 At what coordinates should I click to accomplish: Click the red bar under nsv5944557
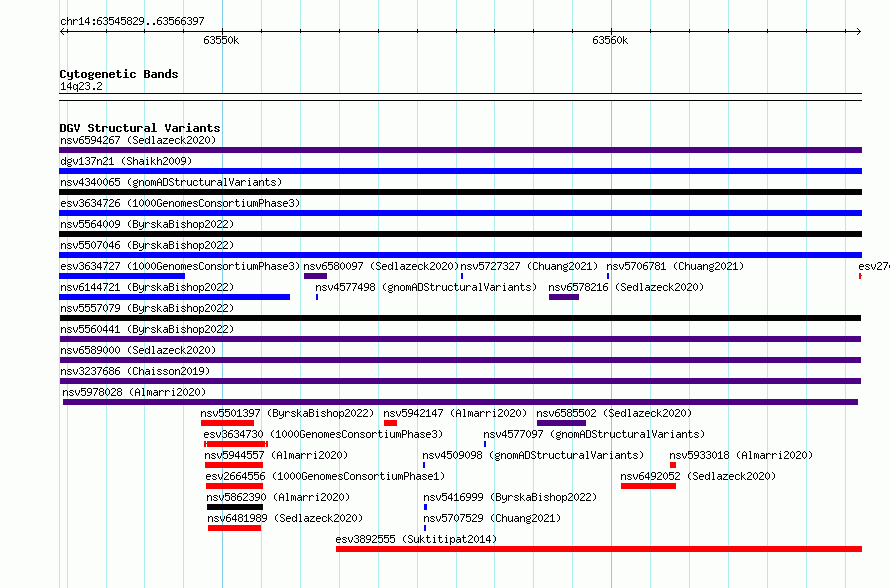pyautogui.click(x=234, y=465)
